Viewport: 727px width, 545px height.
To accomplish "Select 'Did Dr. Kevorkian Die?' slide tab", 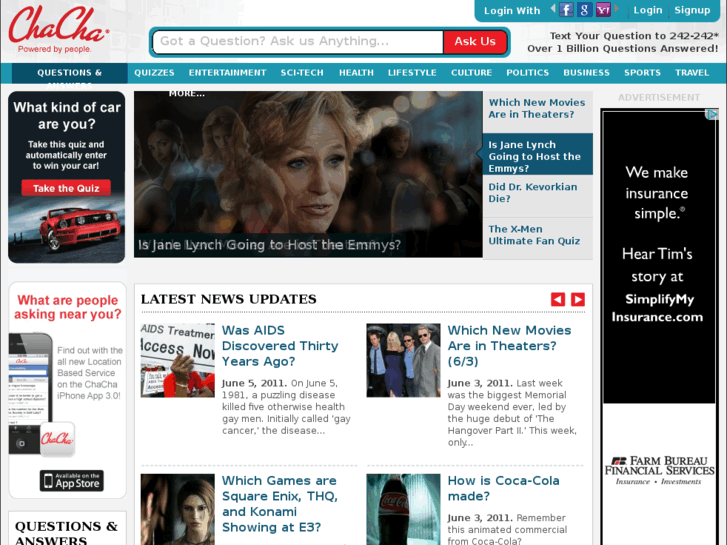I will (x=538, y=196).
